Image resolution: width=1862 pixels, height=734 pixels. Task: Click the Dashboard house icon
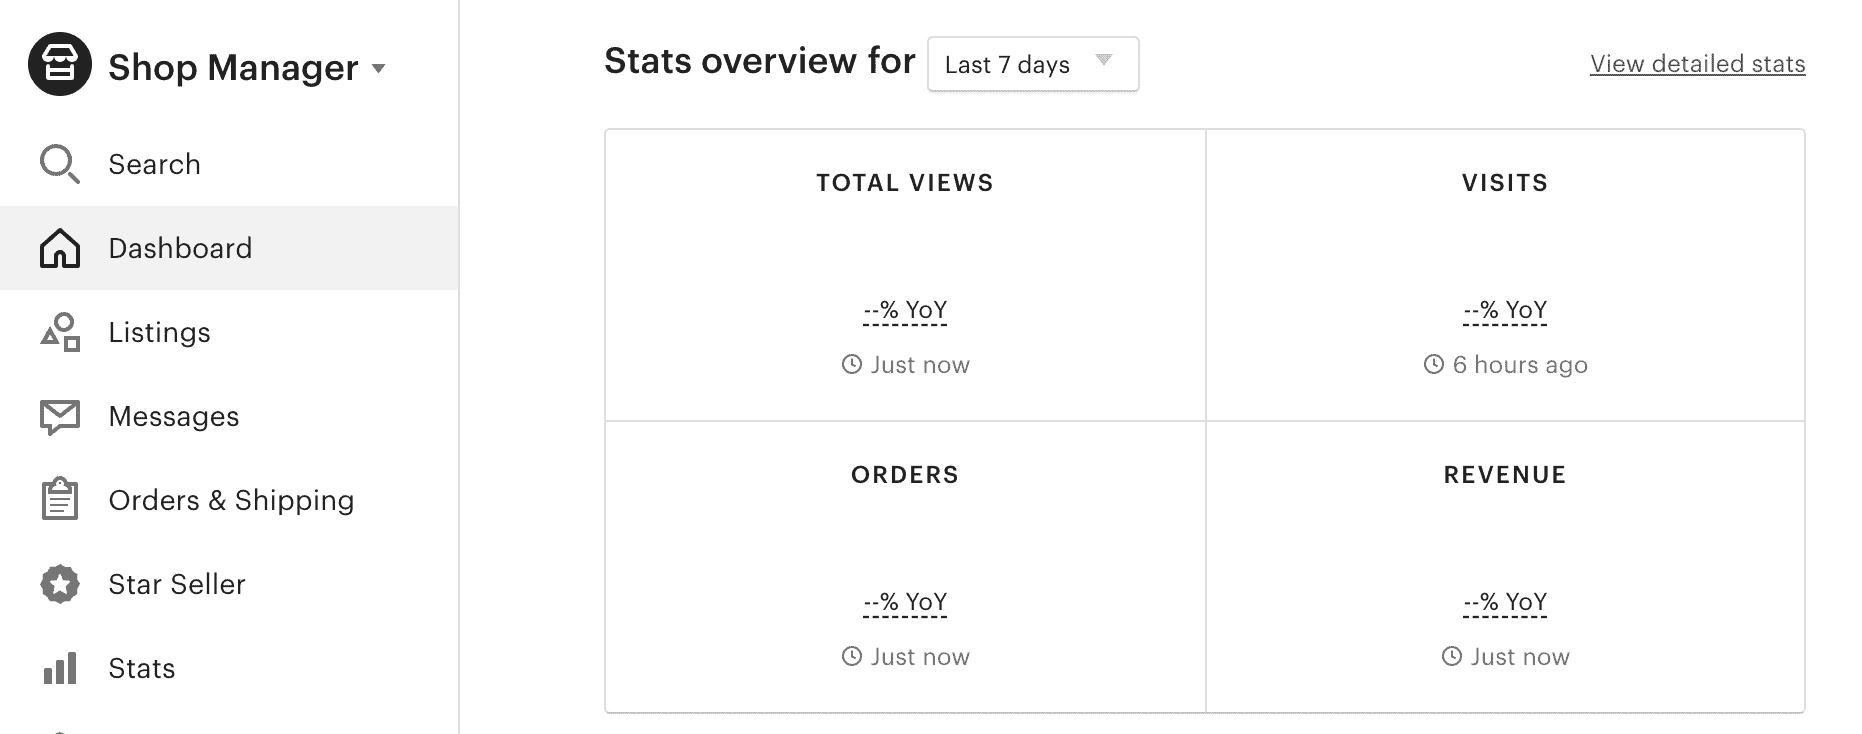[60, 248]
